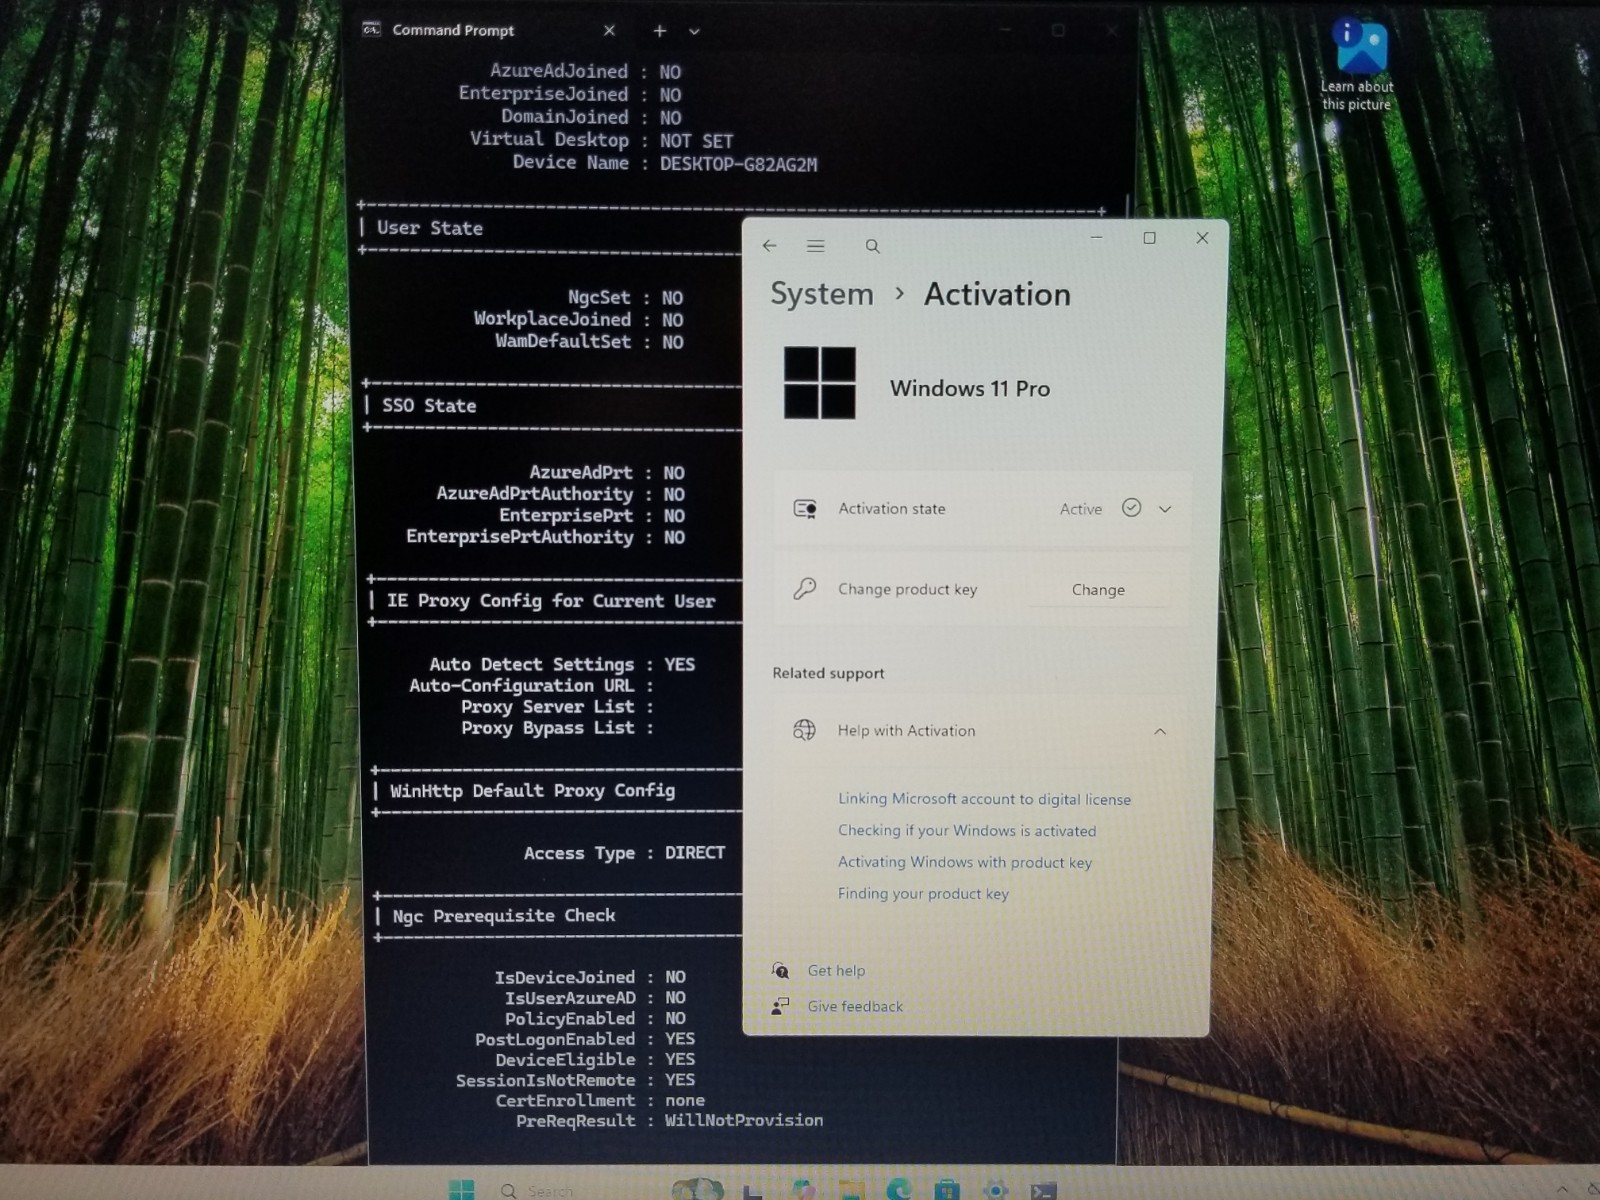Screen dimensions: 1600x1200
Task: Click IE Proxy Config for Current User header
Action: coord(551,601)
